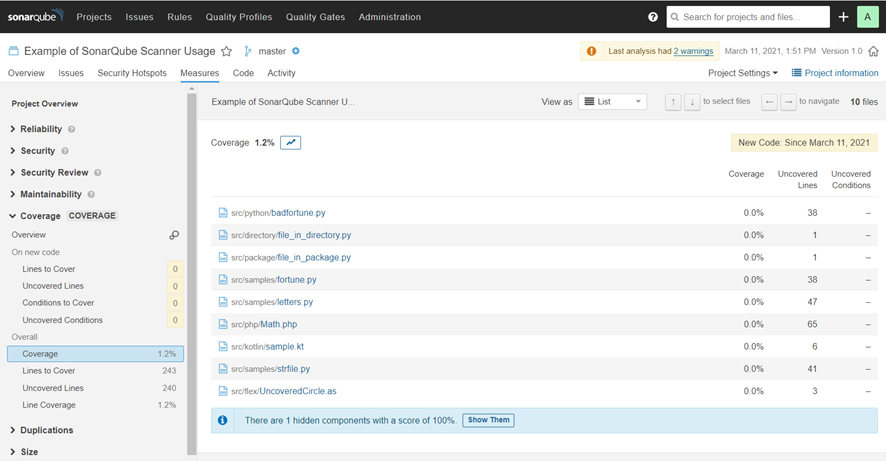Screen dimensions: 886x461
Task: Click file icon for UncoveredCircle.as
Action: [x=223, y=391]
